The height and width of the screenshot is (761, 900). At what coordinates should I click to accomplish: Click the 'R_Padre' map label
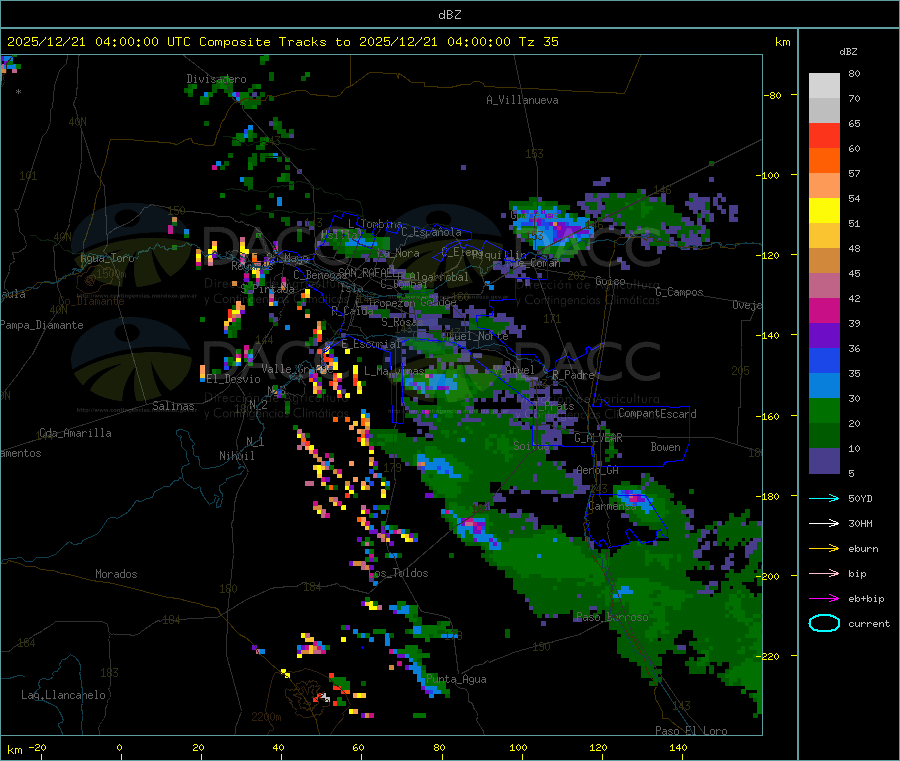[x=573, y=375]
